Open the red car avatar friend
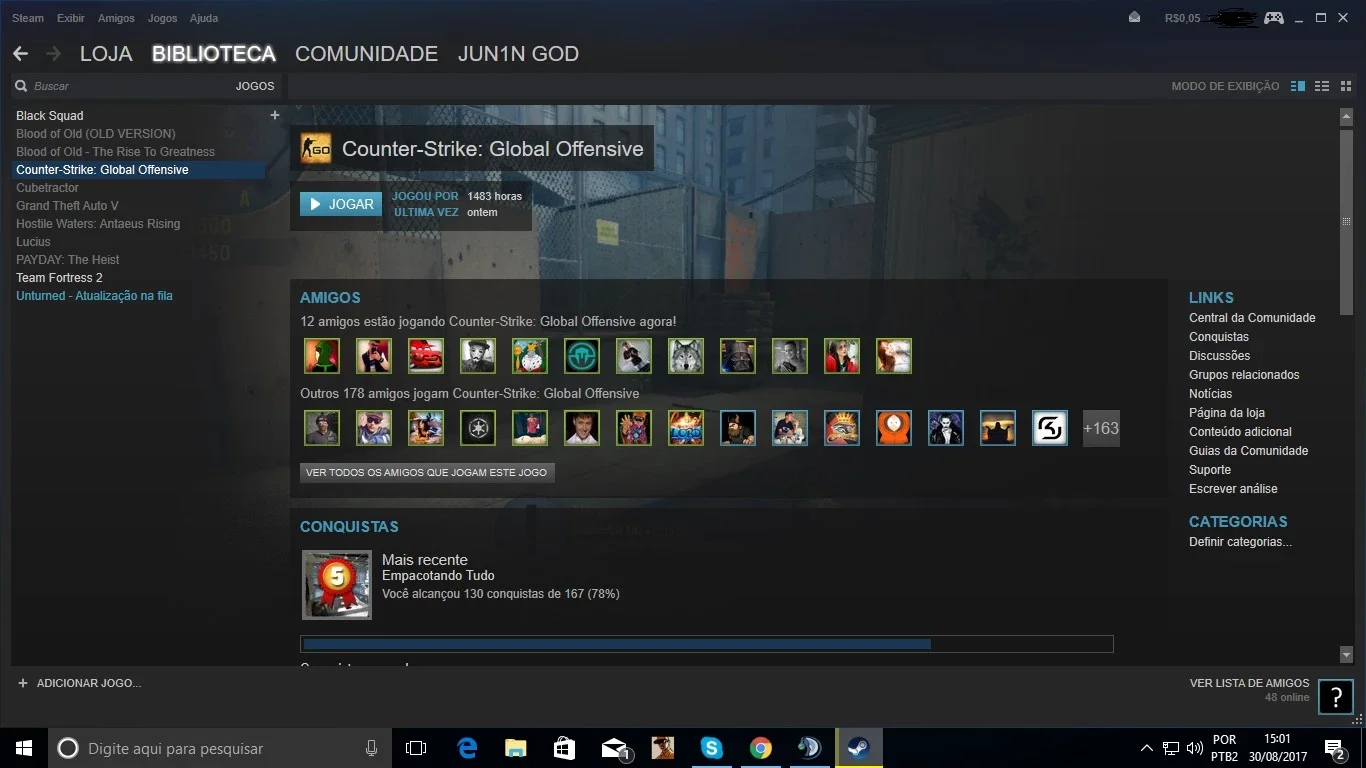The height and width of the screenshot is (768, 1366). pos(426,356)
